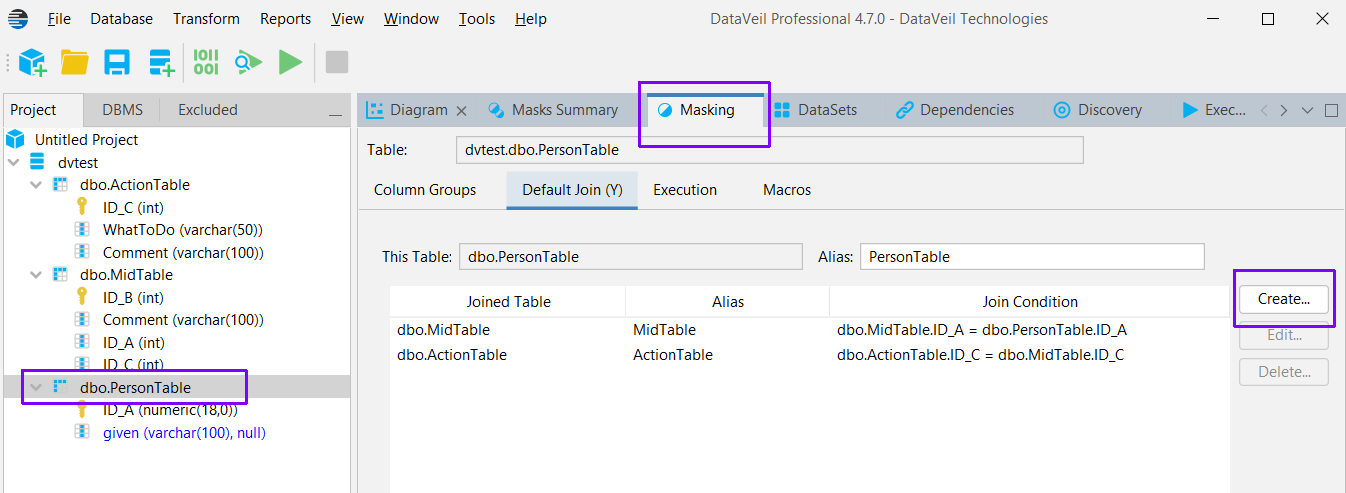Save project using the floppy disk icon

pos(118,63)
